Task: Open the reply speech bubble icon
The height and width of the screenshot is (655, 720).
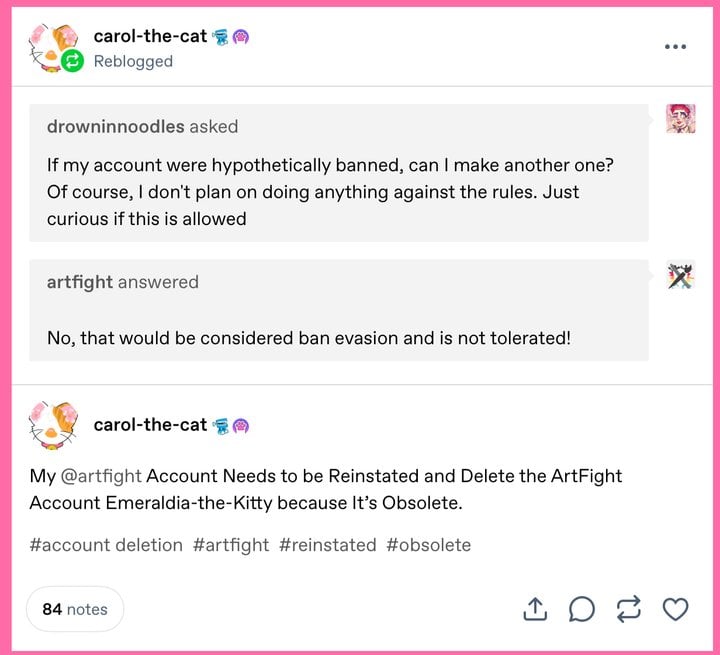Action: (582, 608)
